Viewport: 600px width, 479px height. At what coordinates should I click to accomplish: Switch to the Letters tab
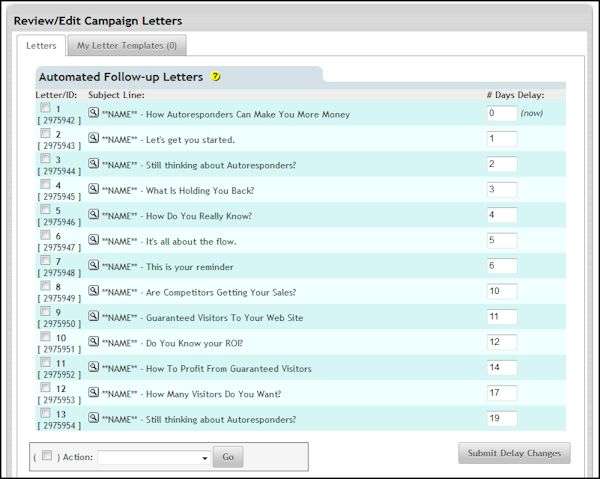[41, 46]
